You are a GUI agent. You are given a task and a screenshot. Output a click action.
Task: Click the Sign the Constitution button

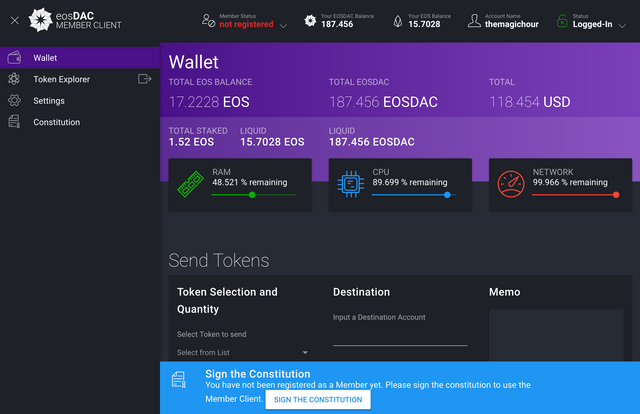coord(318,400)
